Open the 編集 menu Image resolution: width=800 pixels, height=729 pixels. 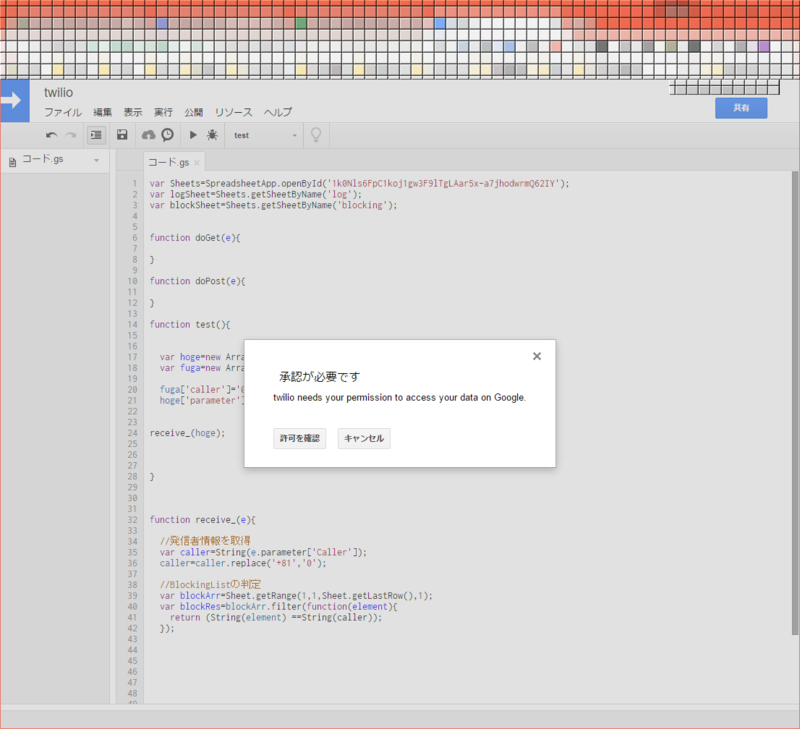click(103, 112)
